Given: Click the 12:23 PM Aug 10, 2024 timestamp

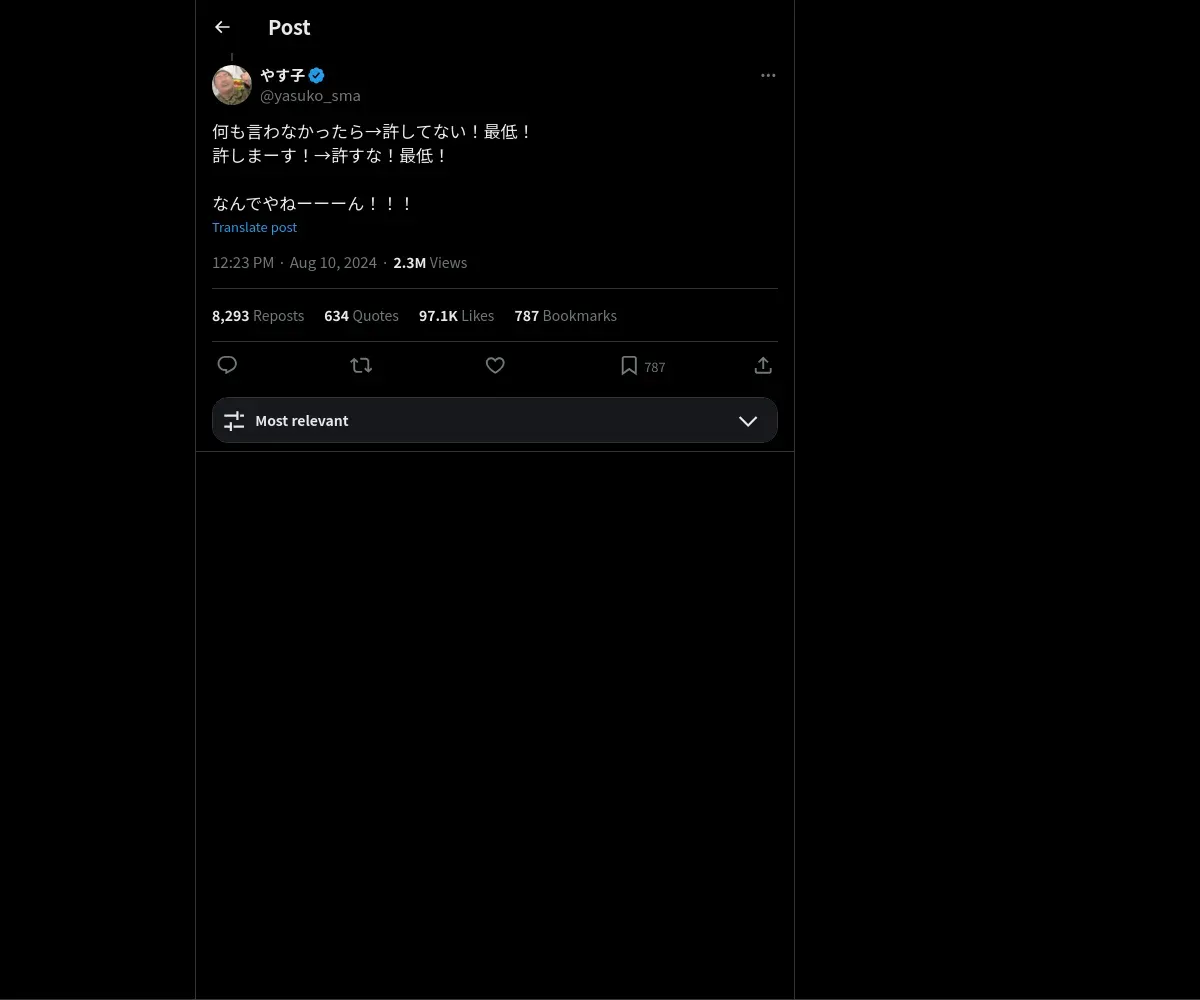Looking at the screenshot, I should click(294, 263).
